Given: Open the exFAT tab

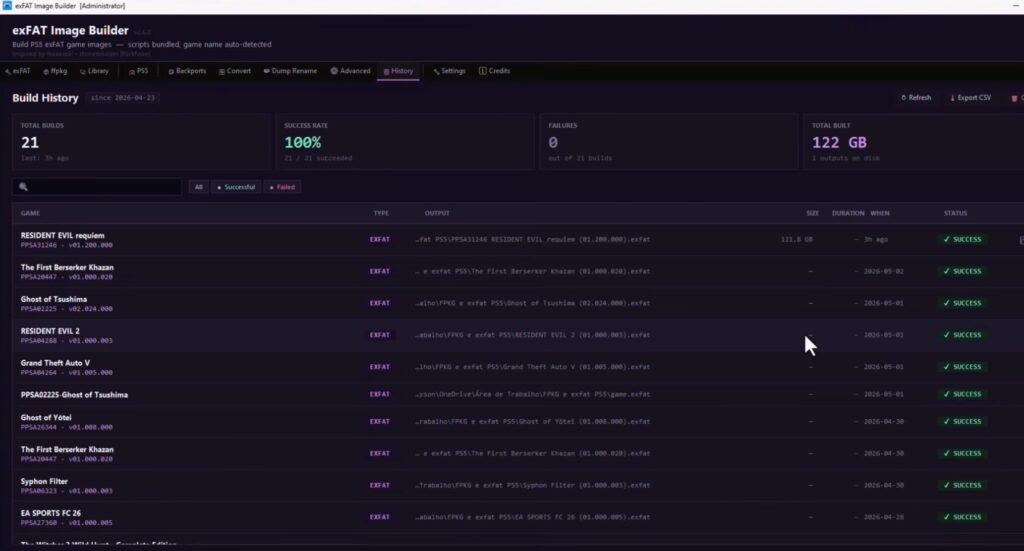Looking at the screenshot, I should click(18, 71).
